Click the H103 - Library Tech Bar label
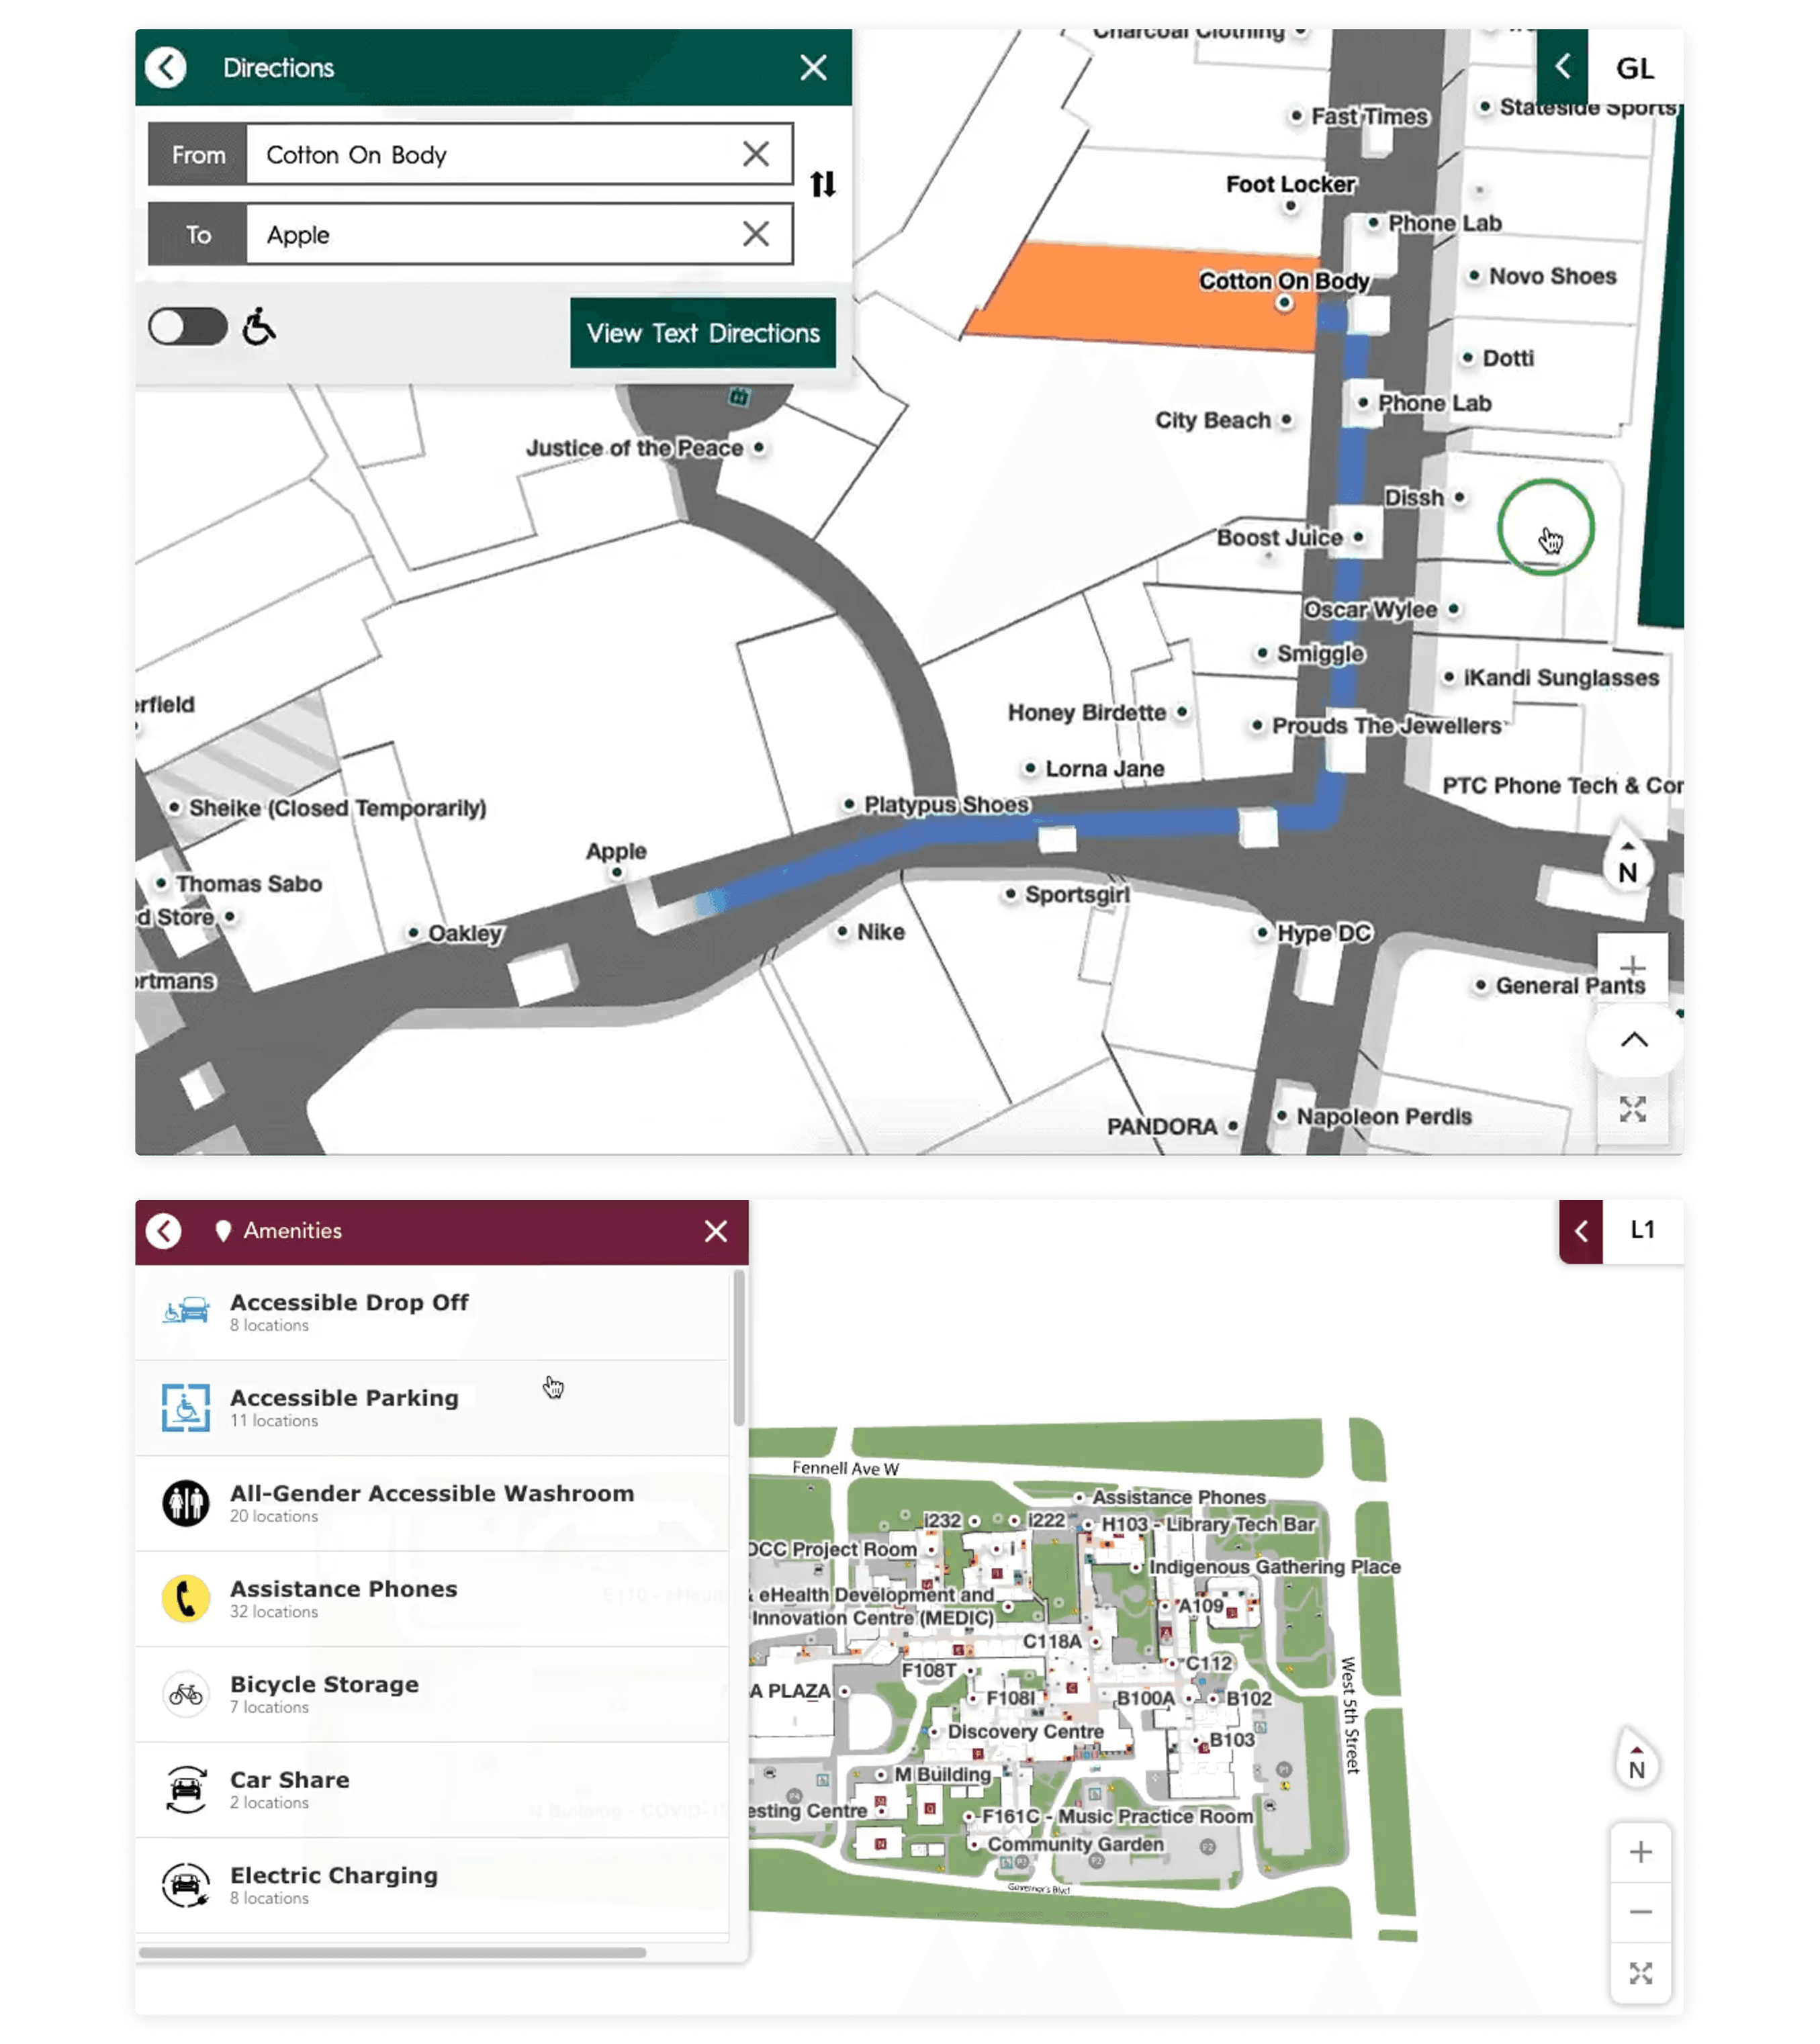The width and height of the screenshot is (1820, 2044). coord(1208,1524)
